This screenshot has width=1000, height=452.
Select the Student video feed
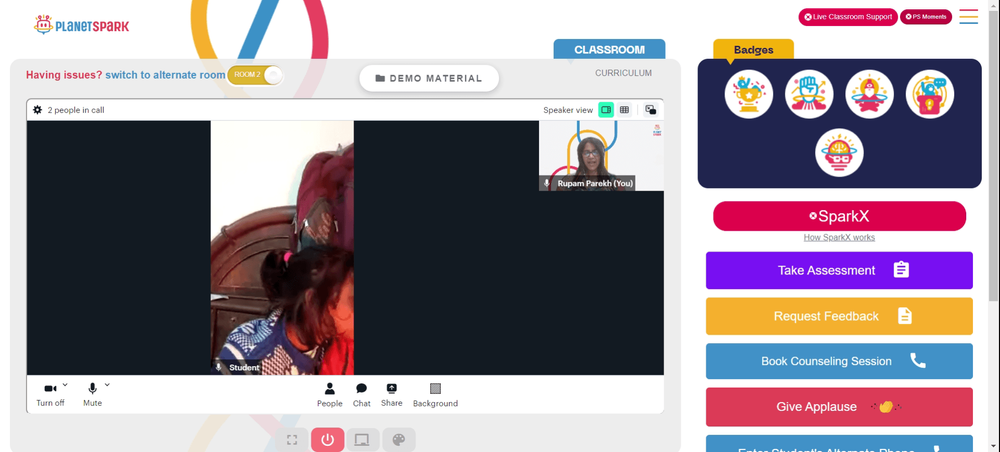coord(283,247)
